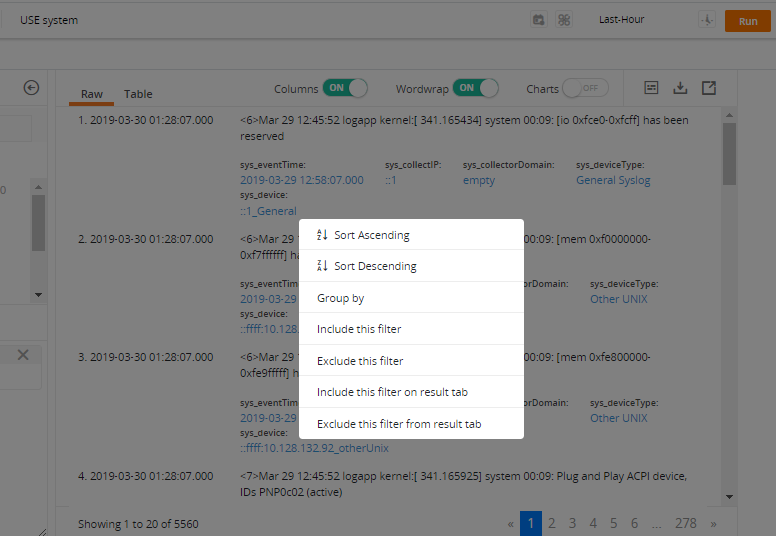The image size is (776, 536).
Task: Open results in new window icon
Action: [x=709, y=88]
